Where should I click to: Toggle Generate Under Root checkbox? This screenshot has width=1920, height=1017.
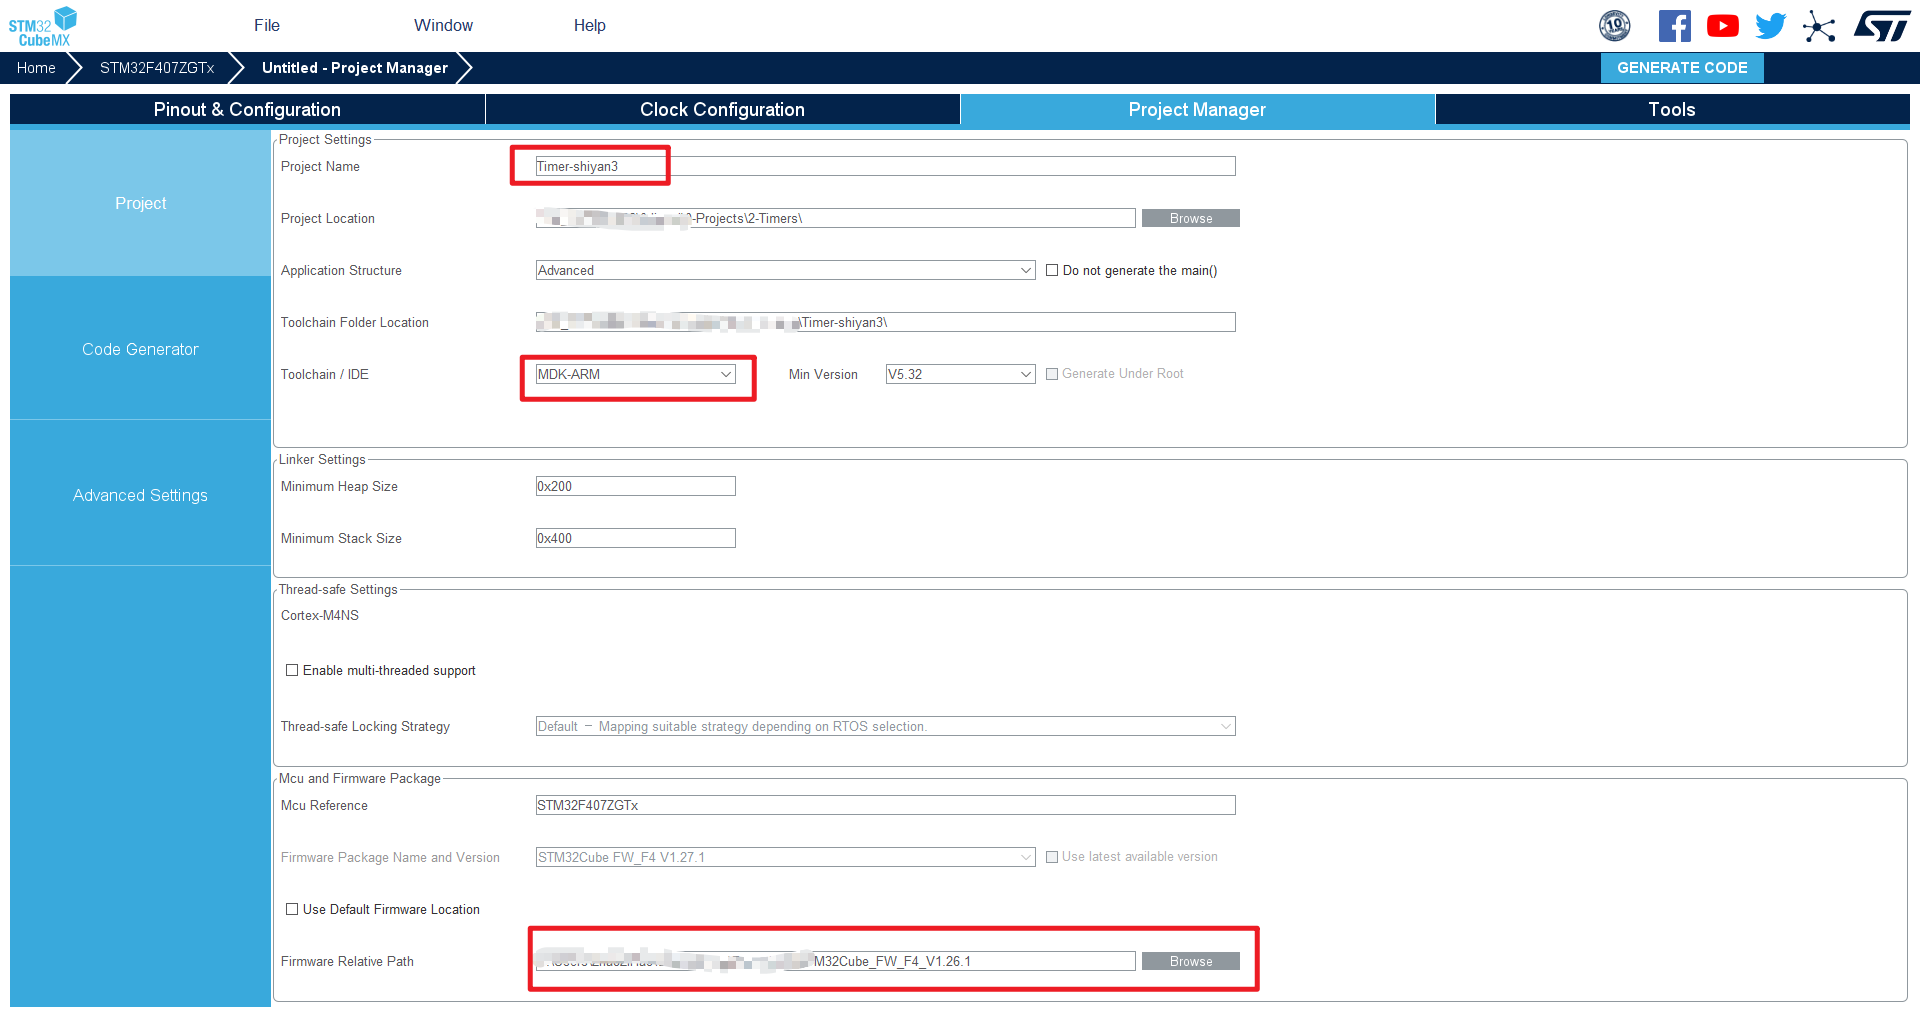coord(1052,374)
